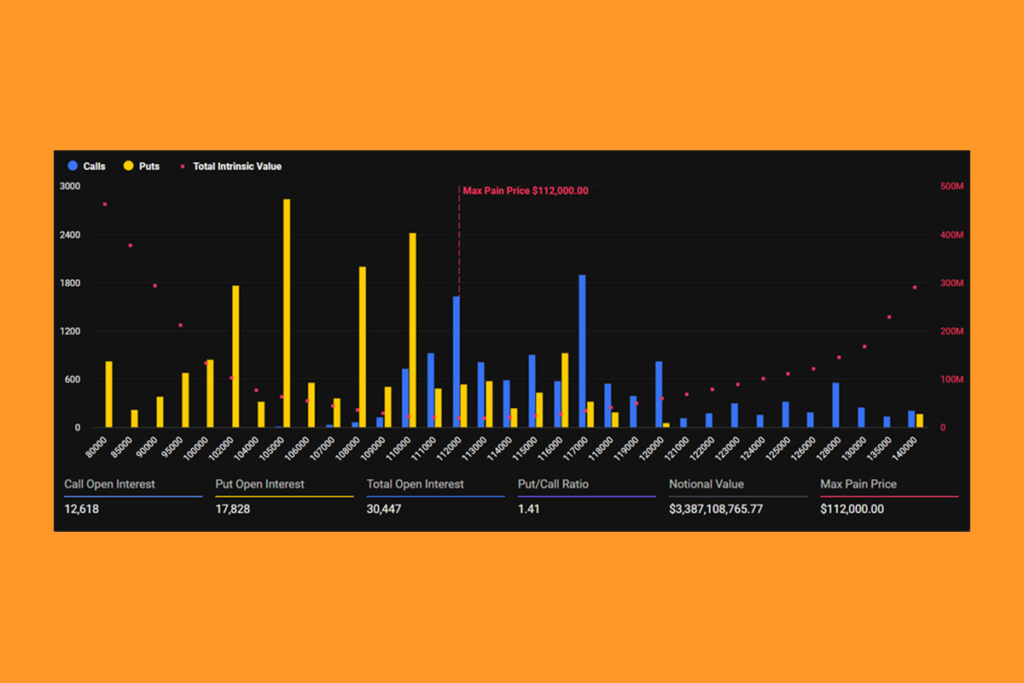The width and height of the screenshot is (1024, 683).
Task: Click the Max Pain Price stat at bottom
Action: pos(858,484)
